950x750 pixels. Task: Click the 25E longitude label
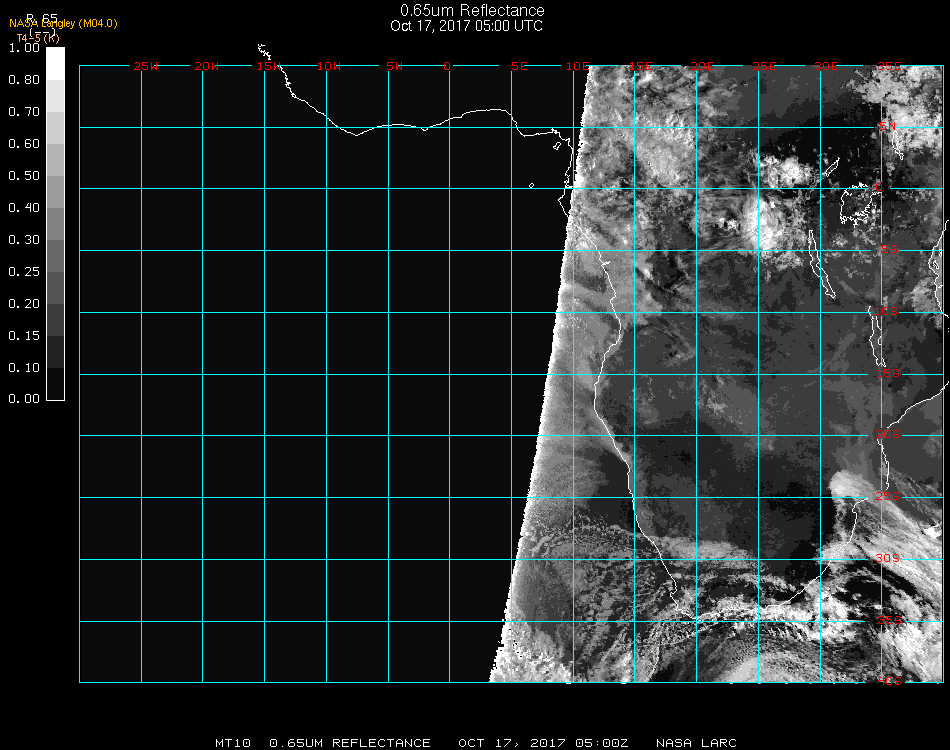[x=764, y=66]
